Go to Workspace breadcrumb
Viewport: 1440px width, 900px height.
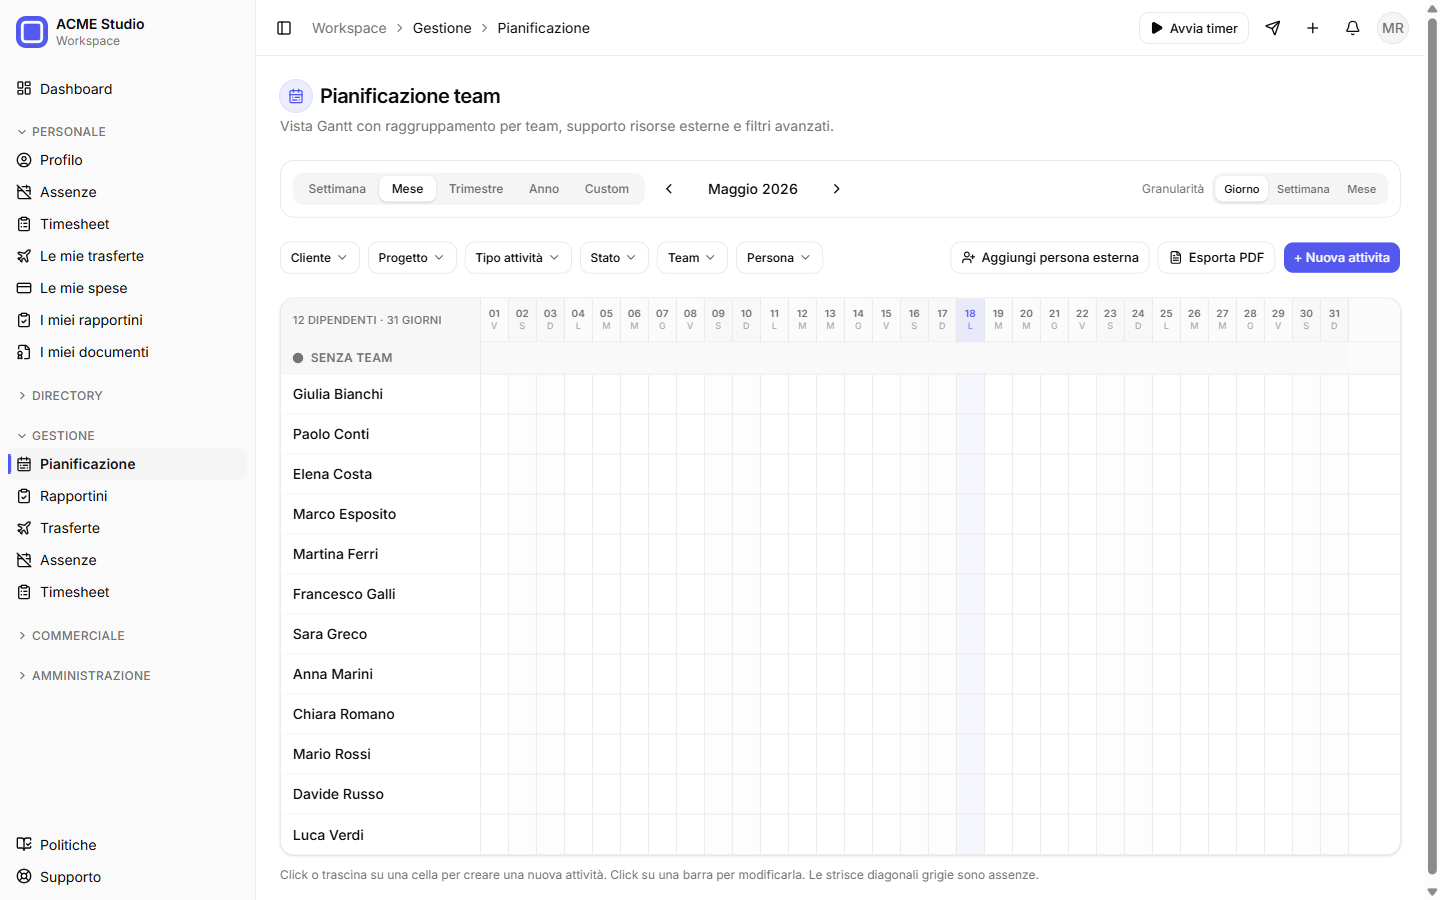tap(349, 28)
